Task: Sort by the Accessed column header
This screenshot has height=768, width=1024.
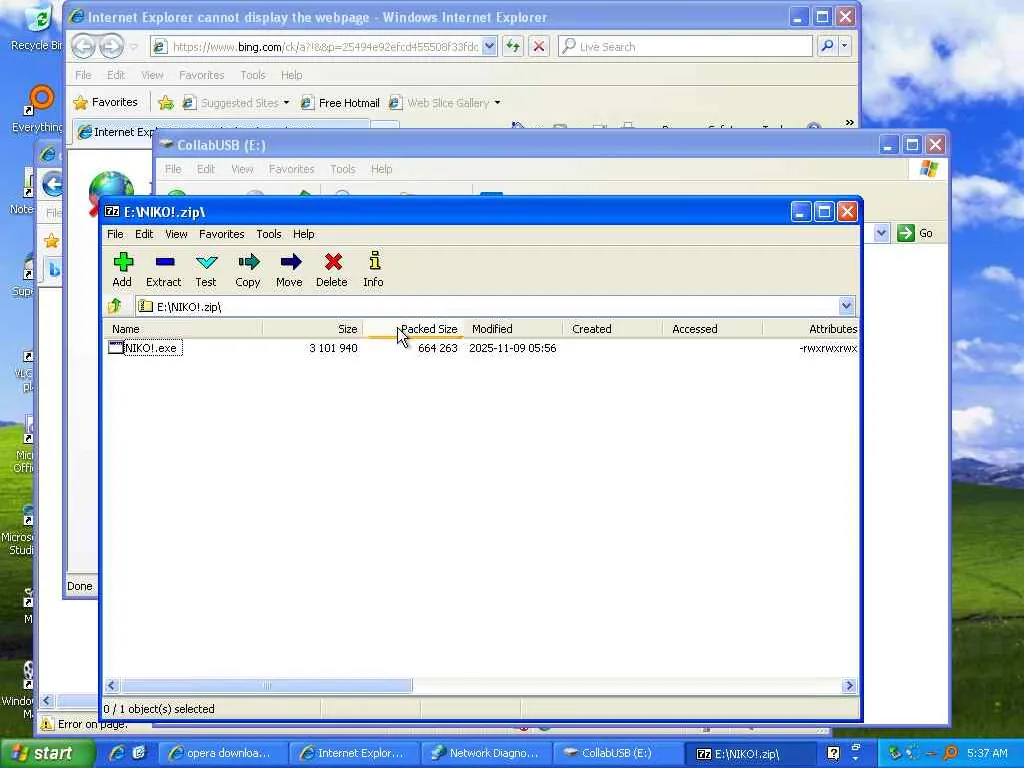Action: coord(712,328)
